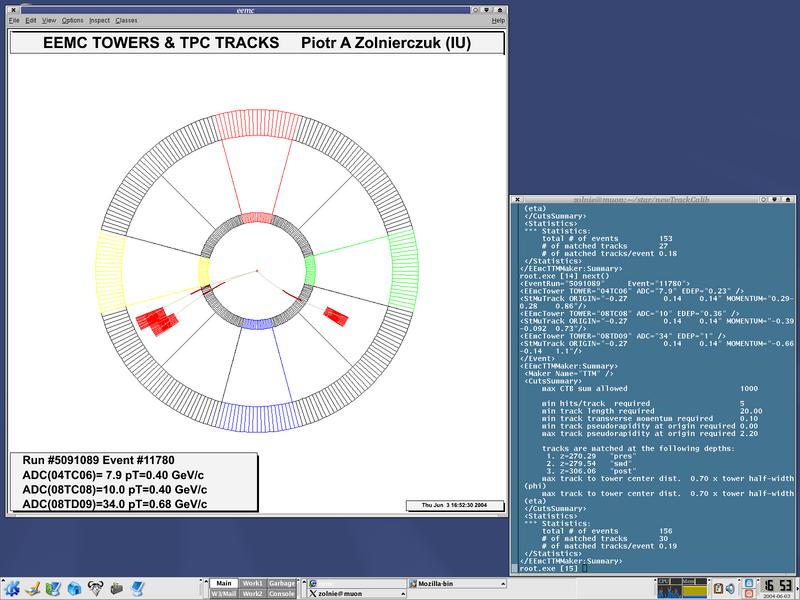Expand the zolnie@muon taskbar group arrow
Image resolution: width=800 pixels, height=600 pixels.
click(x=403, y=594)
